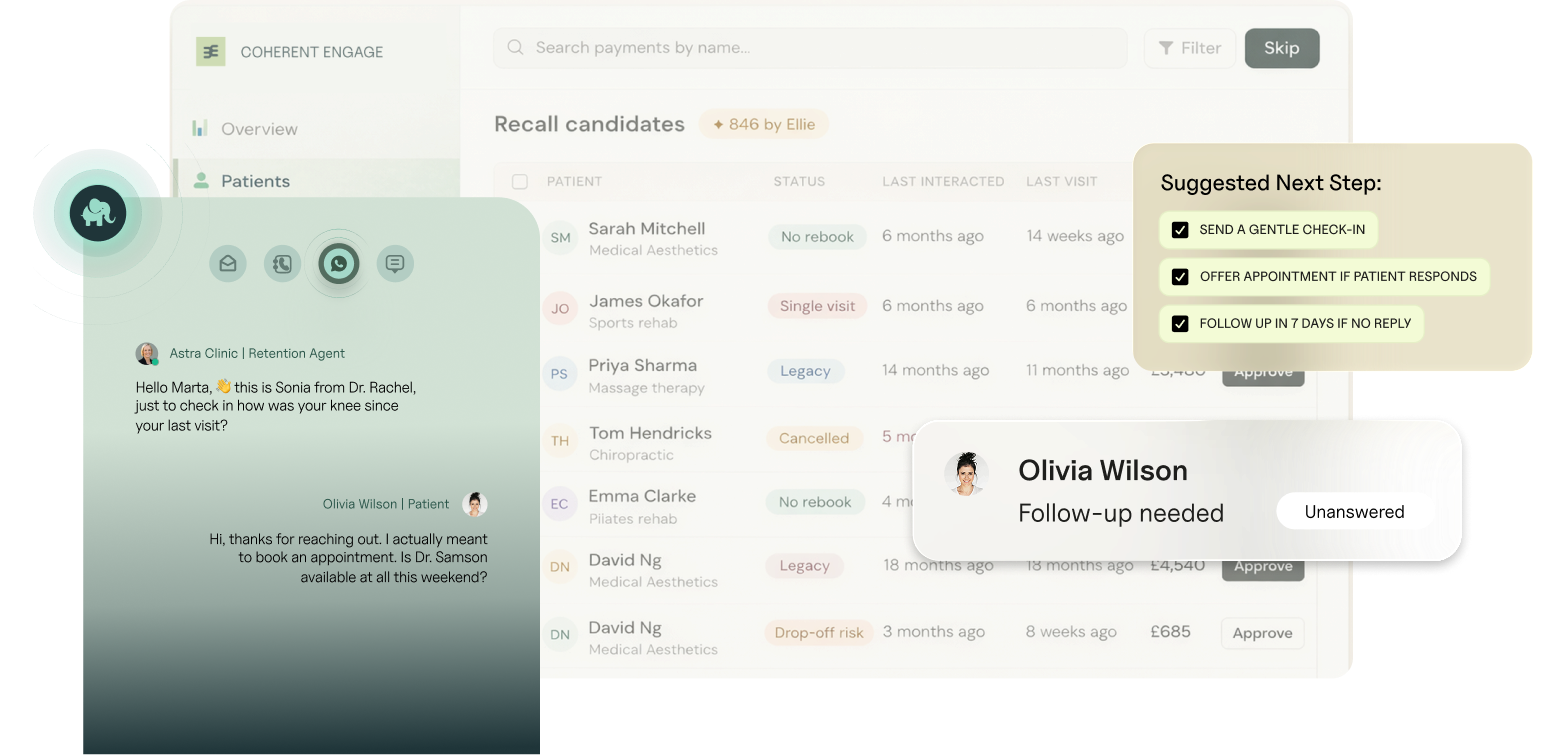This screenshot has width=1550, height=755.
Task: Click the EC avatar for Emma Clarke
Action: pyautogui.click(x=559, y=504)
